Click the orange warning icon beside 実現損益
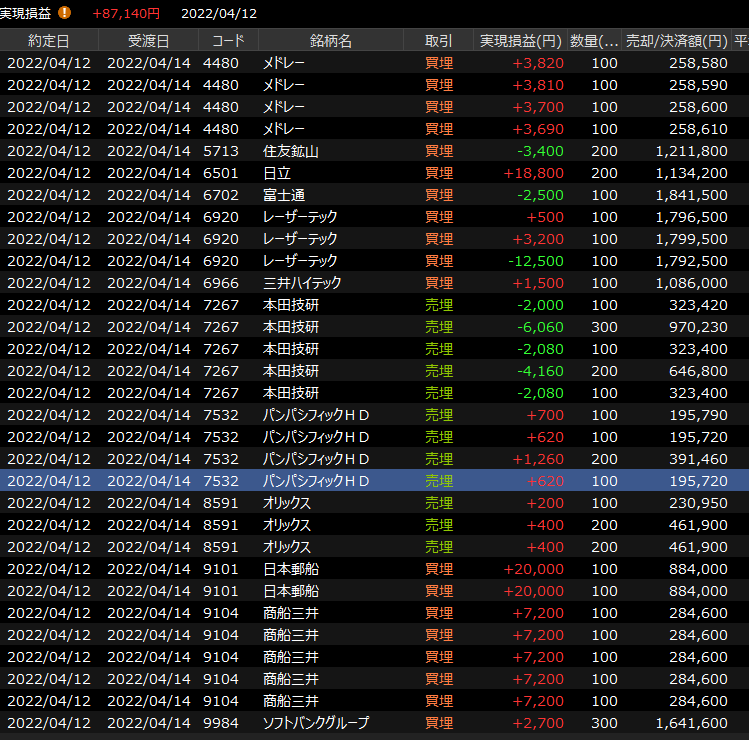This screenshot has height=740, width=749. (65, 13)
